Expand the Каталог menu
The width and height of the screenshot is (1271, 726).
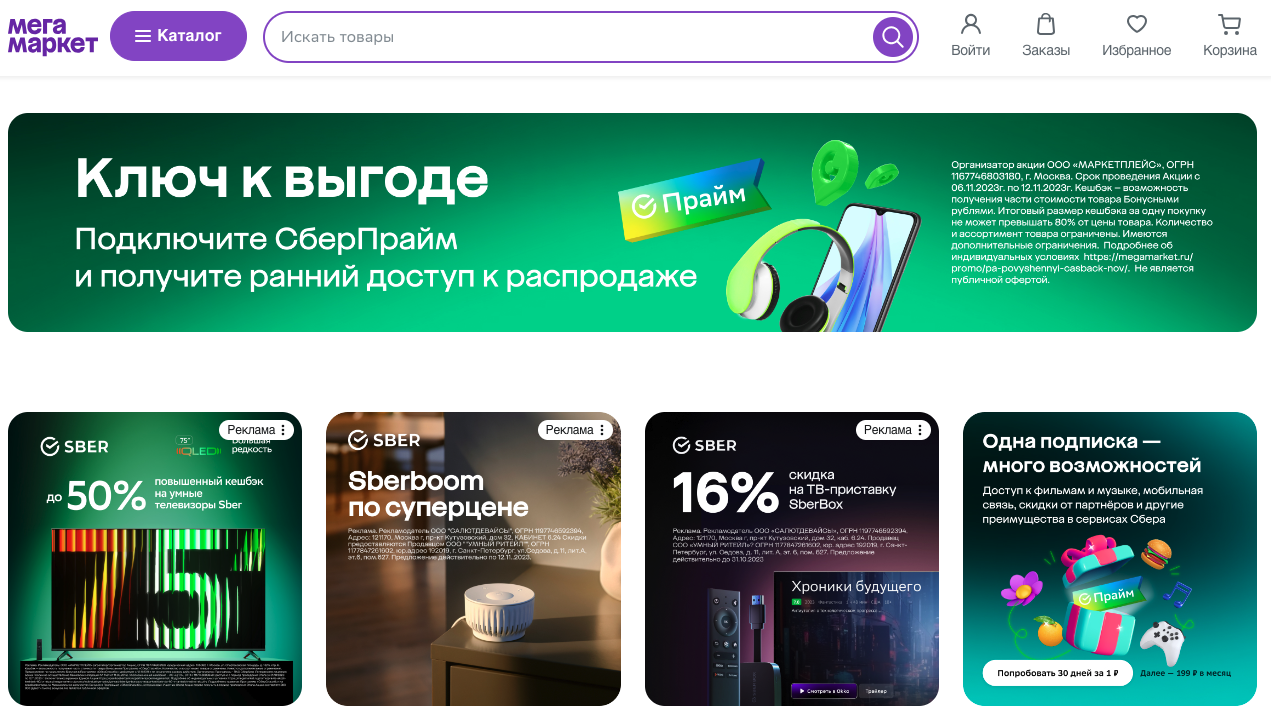[178, 36]
